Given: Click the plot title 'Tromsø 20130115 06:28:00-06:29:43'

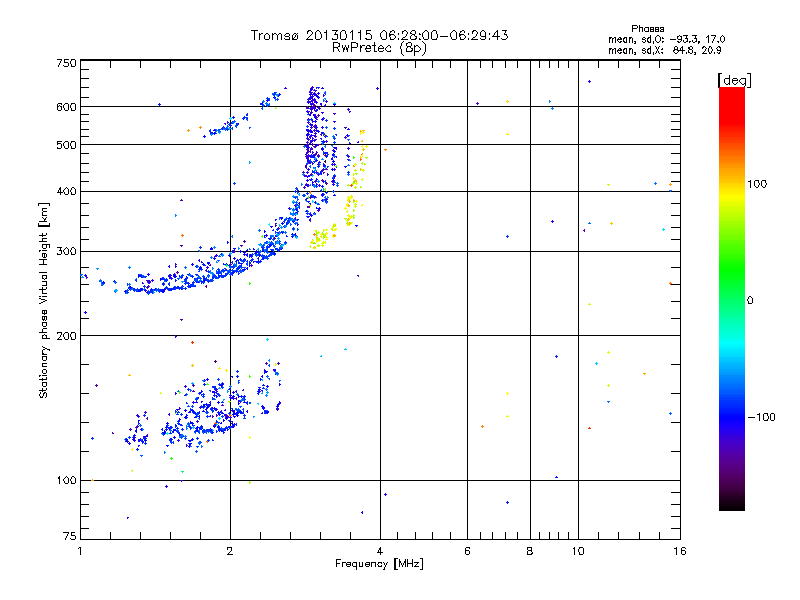Looking at the screenshot, I should pyautogui.click(x=379, y=35).
